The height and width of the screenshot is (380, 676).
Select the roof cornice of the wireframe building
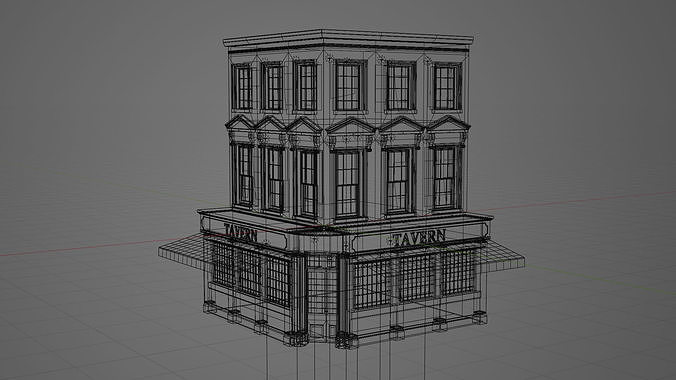(x=348, y=41)
